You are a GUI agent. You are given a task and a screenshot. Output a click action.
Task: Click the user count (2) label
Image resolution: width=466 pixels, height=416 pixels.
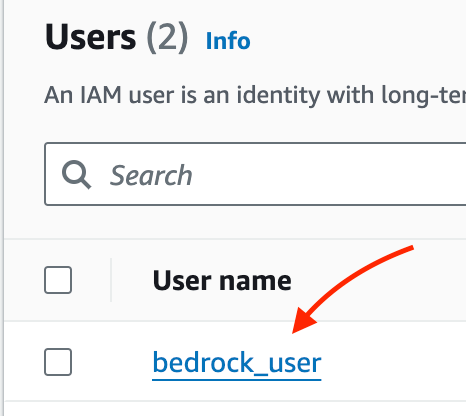tap(167, 37)
